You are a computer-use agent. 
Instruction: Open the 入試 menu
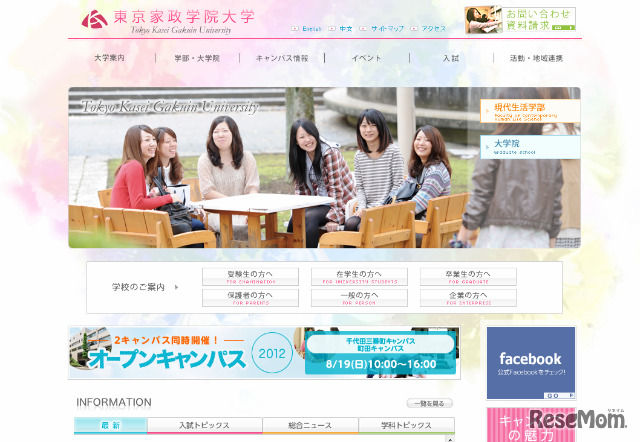pyautogui.click(x=451, y=58)
